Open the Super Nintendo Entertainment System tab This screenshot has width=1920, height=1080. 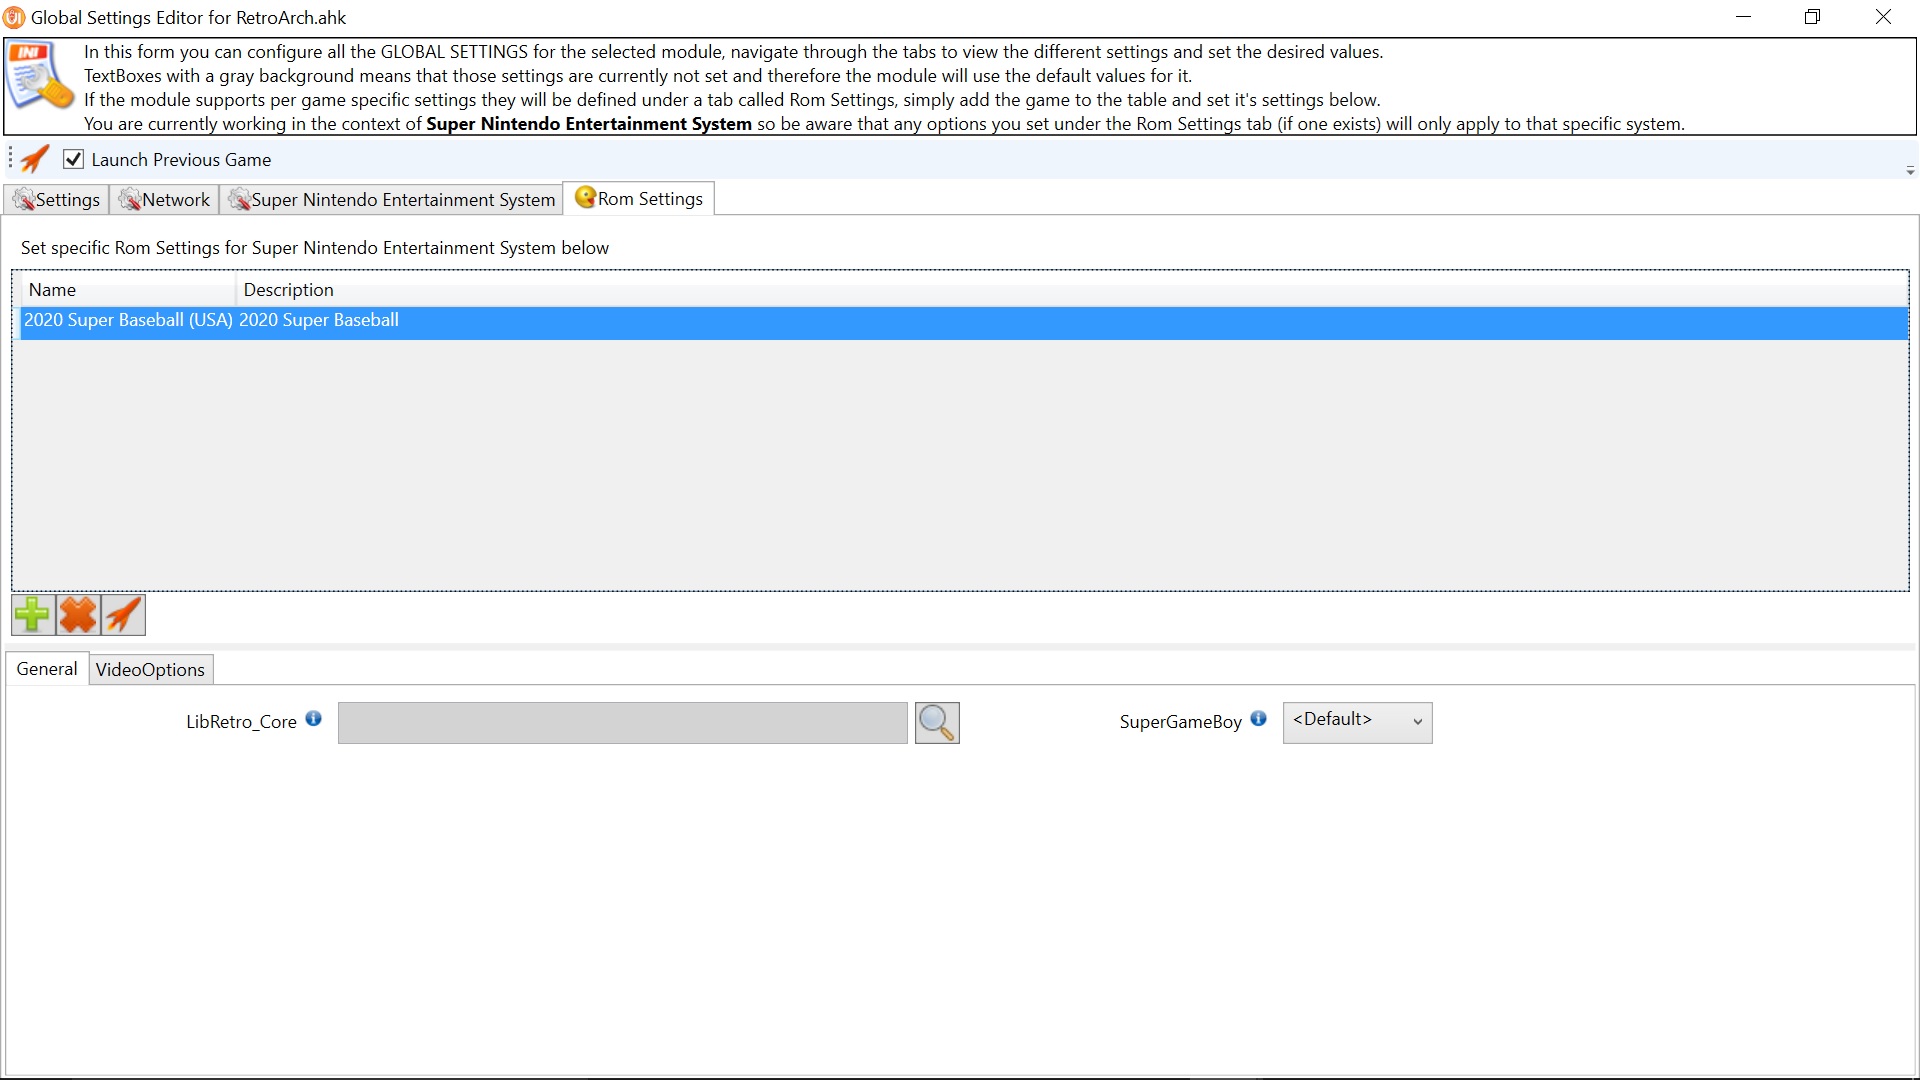(x=391, y=199)
